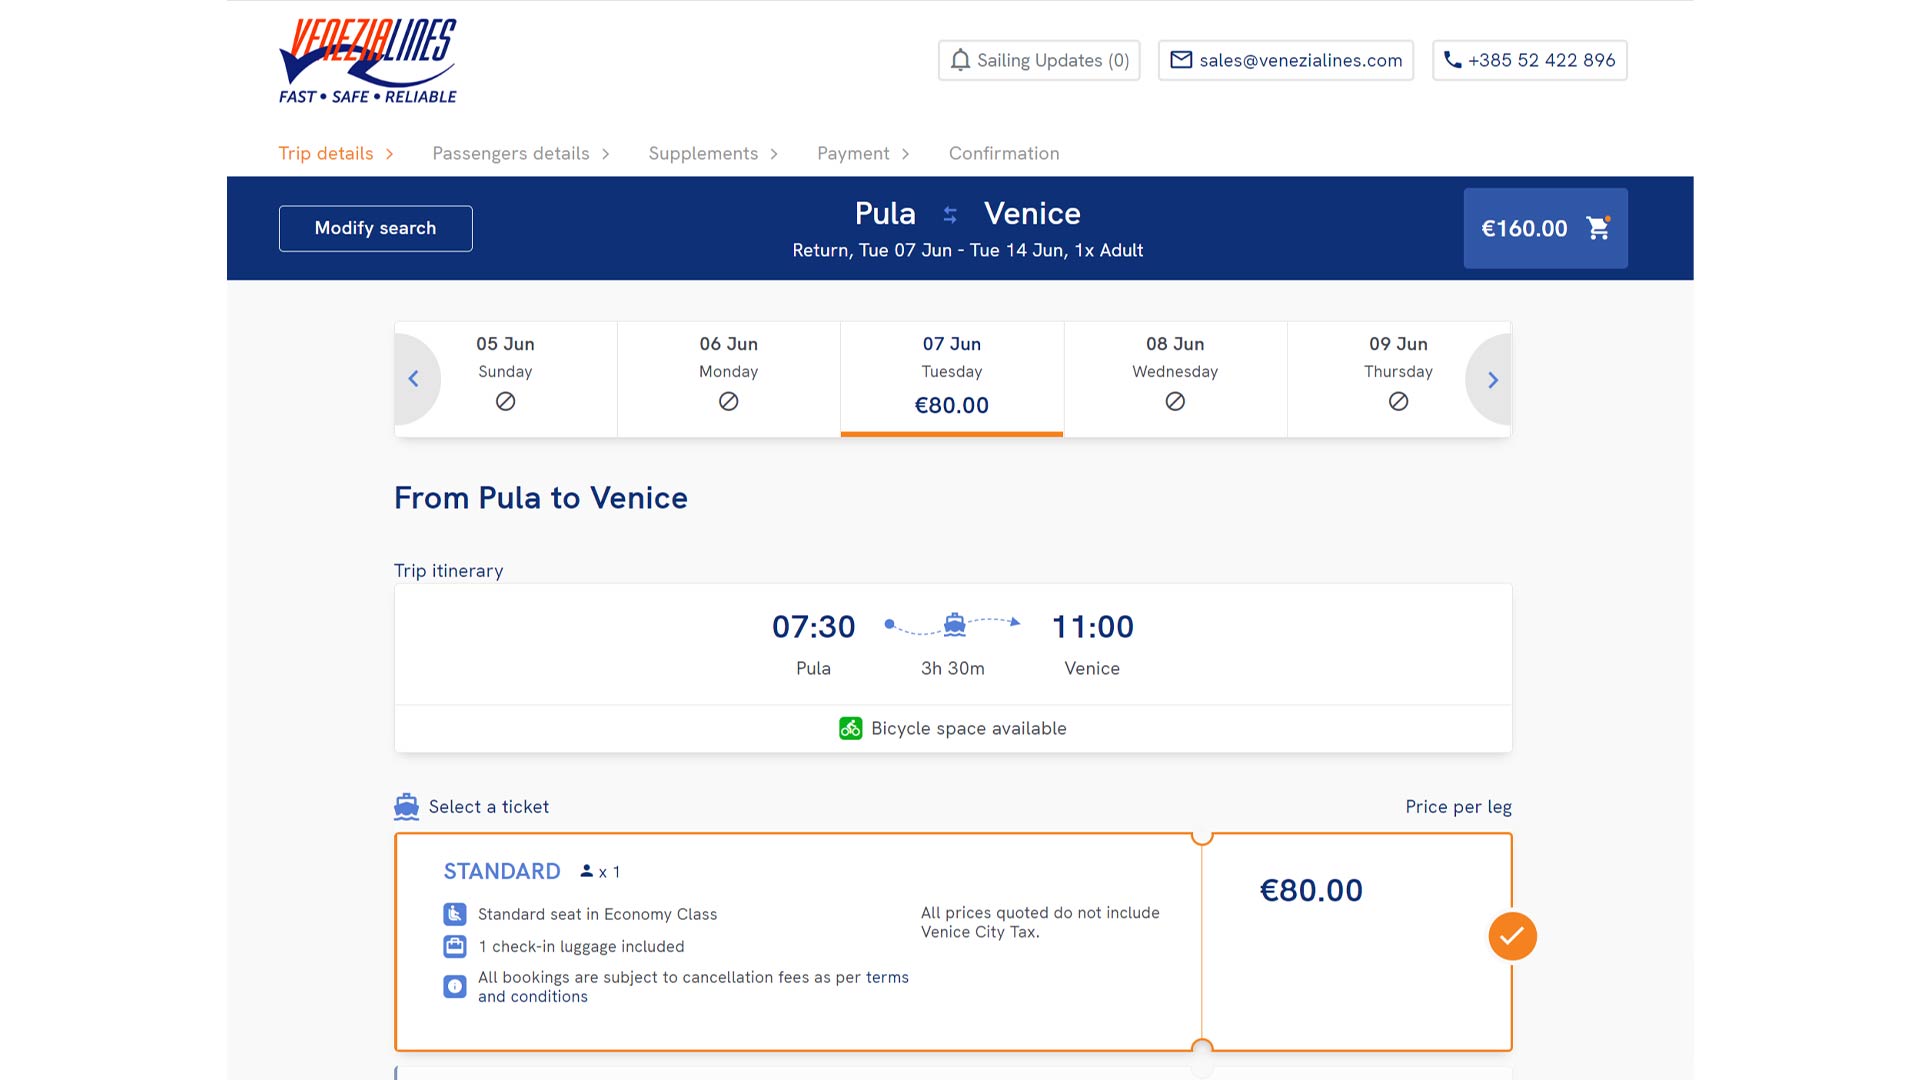The width and height of the screenshot is (1920, 1080).
Task: Click the Venezia Lines logo
Action: [367, 61]
